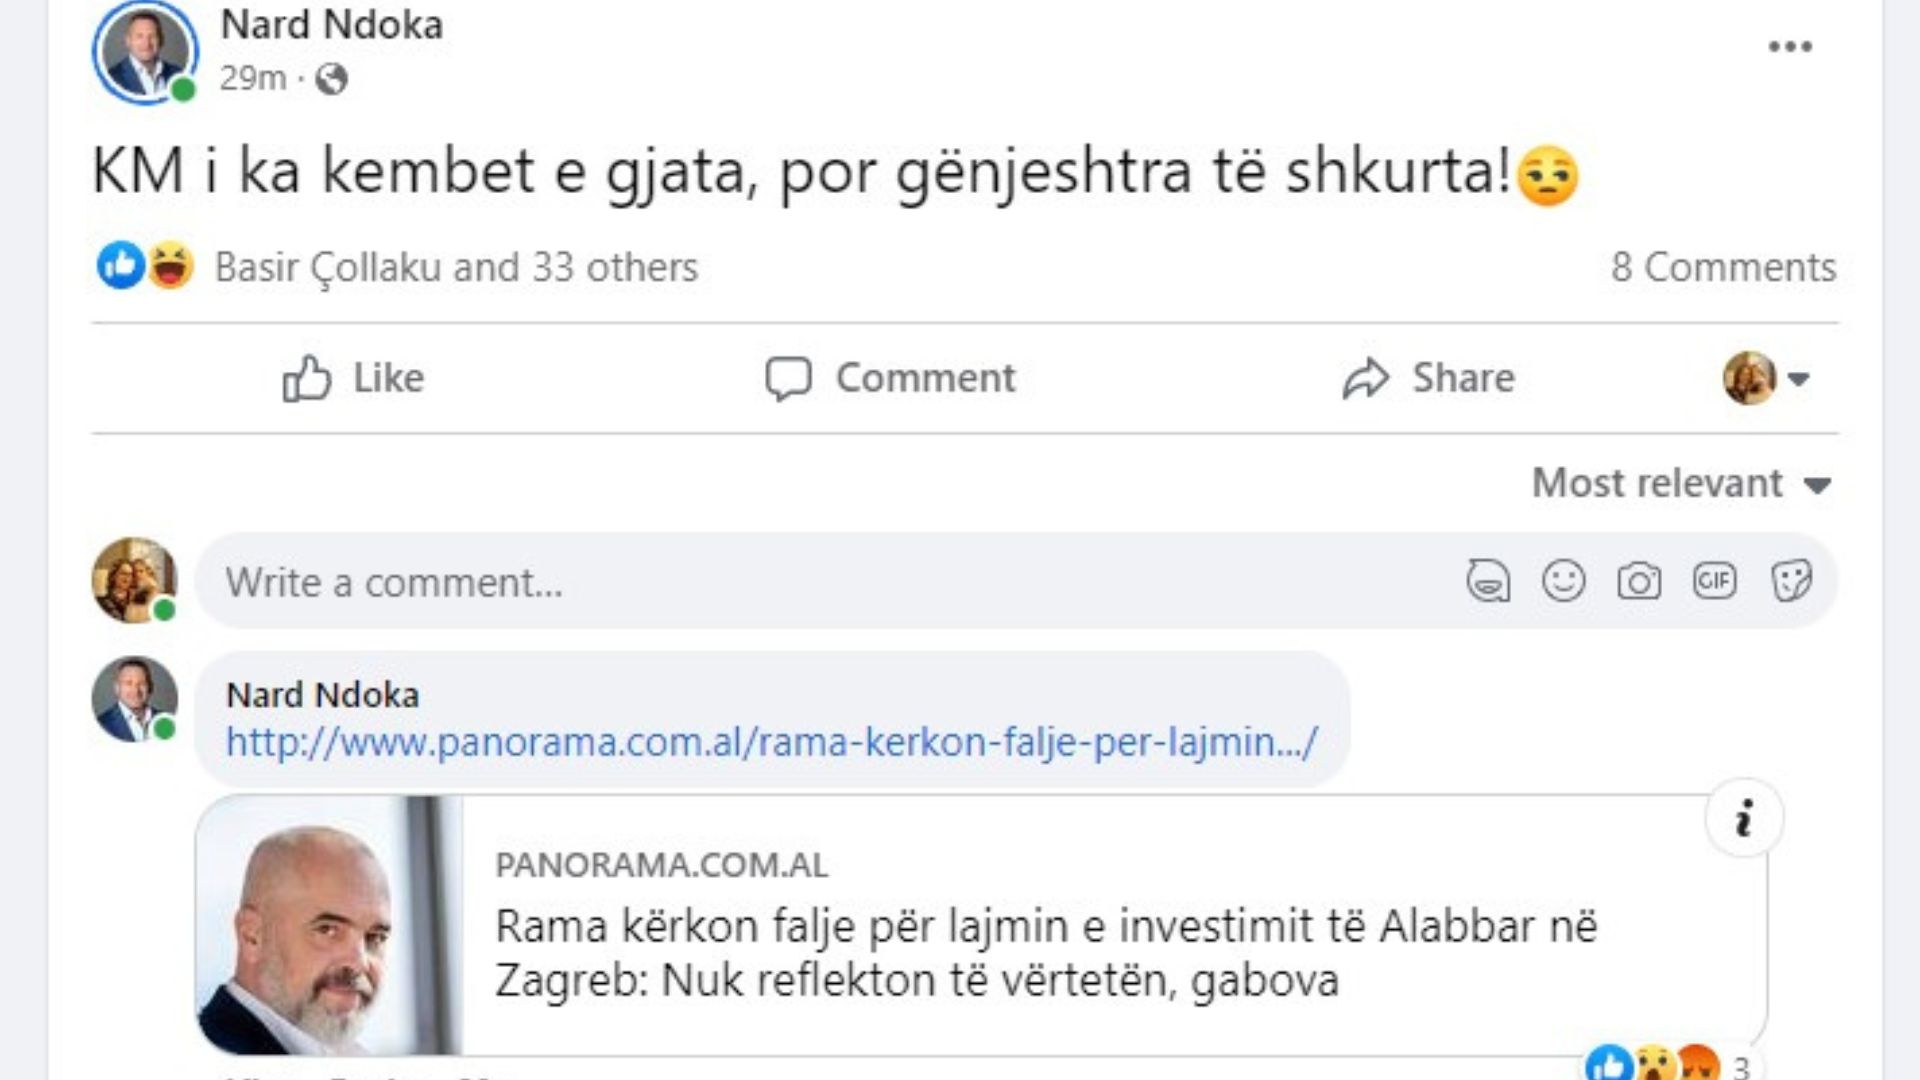The width and height of the screenshot is (1920, 1080).
Task: Expand the Most relevant comment sorting dropdown
Action: click(x=1681, y=484)
